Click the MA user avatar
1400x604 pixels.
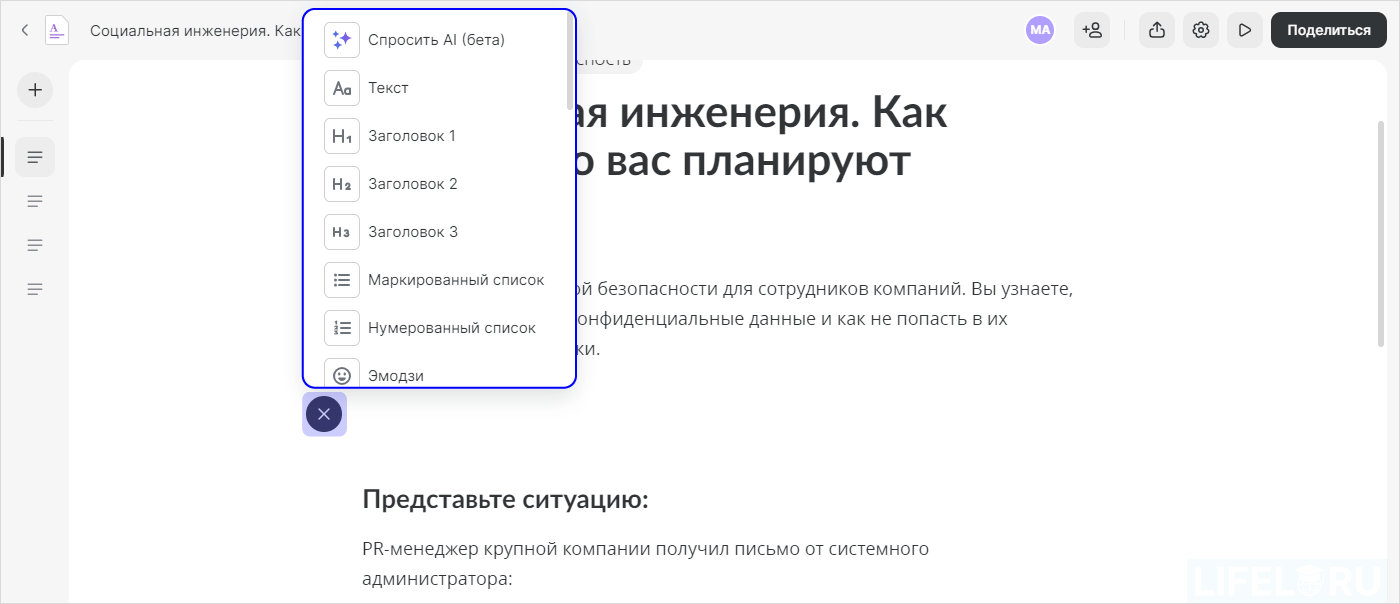point(1040,30)
